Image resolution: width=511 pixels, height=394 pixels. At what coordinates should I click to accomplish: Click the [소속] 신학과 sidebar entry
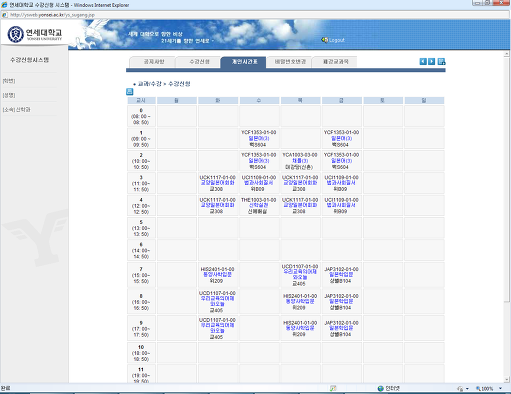click(16, 110)
